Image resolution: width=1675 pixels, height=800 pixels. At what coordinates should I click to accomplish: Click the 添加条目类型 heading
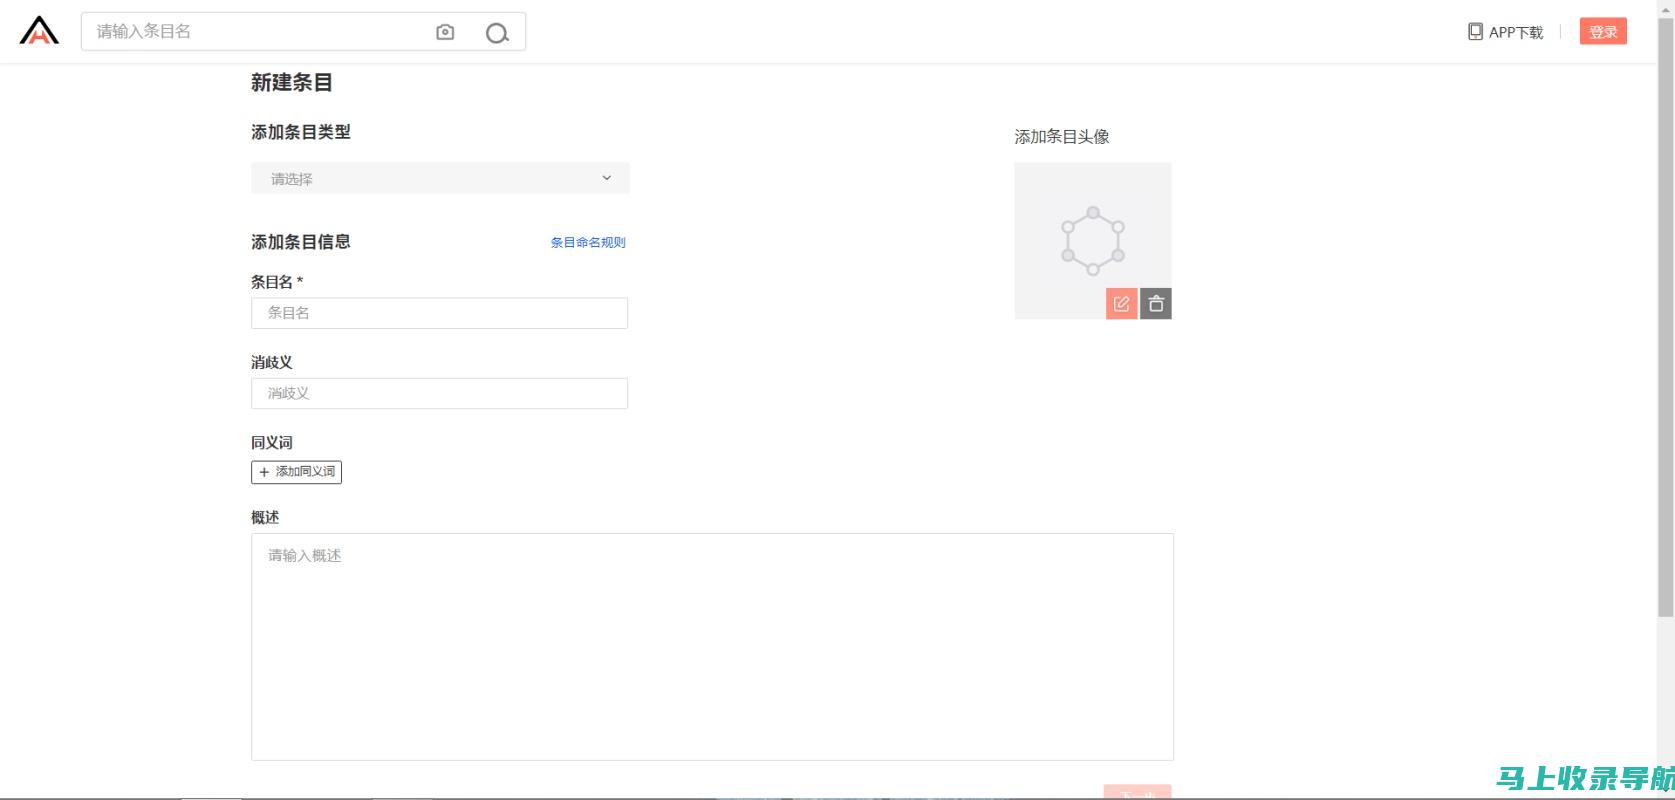(x=301, y=132)
